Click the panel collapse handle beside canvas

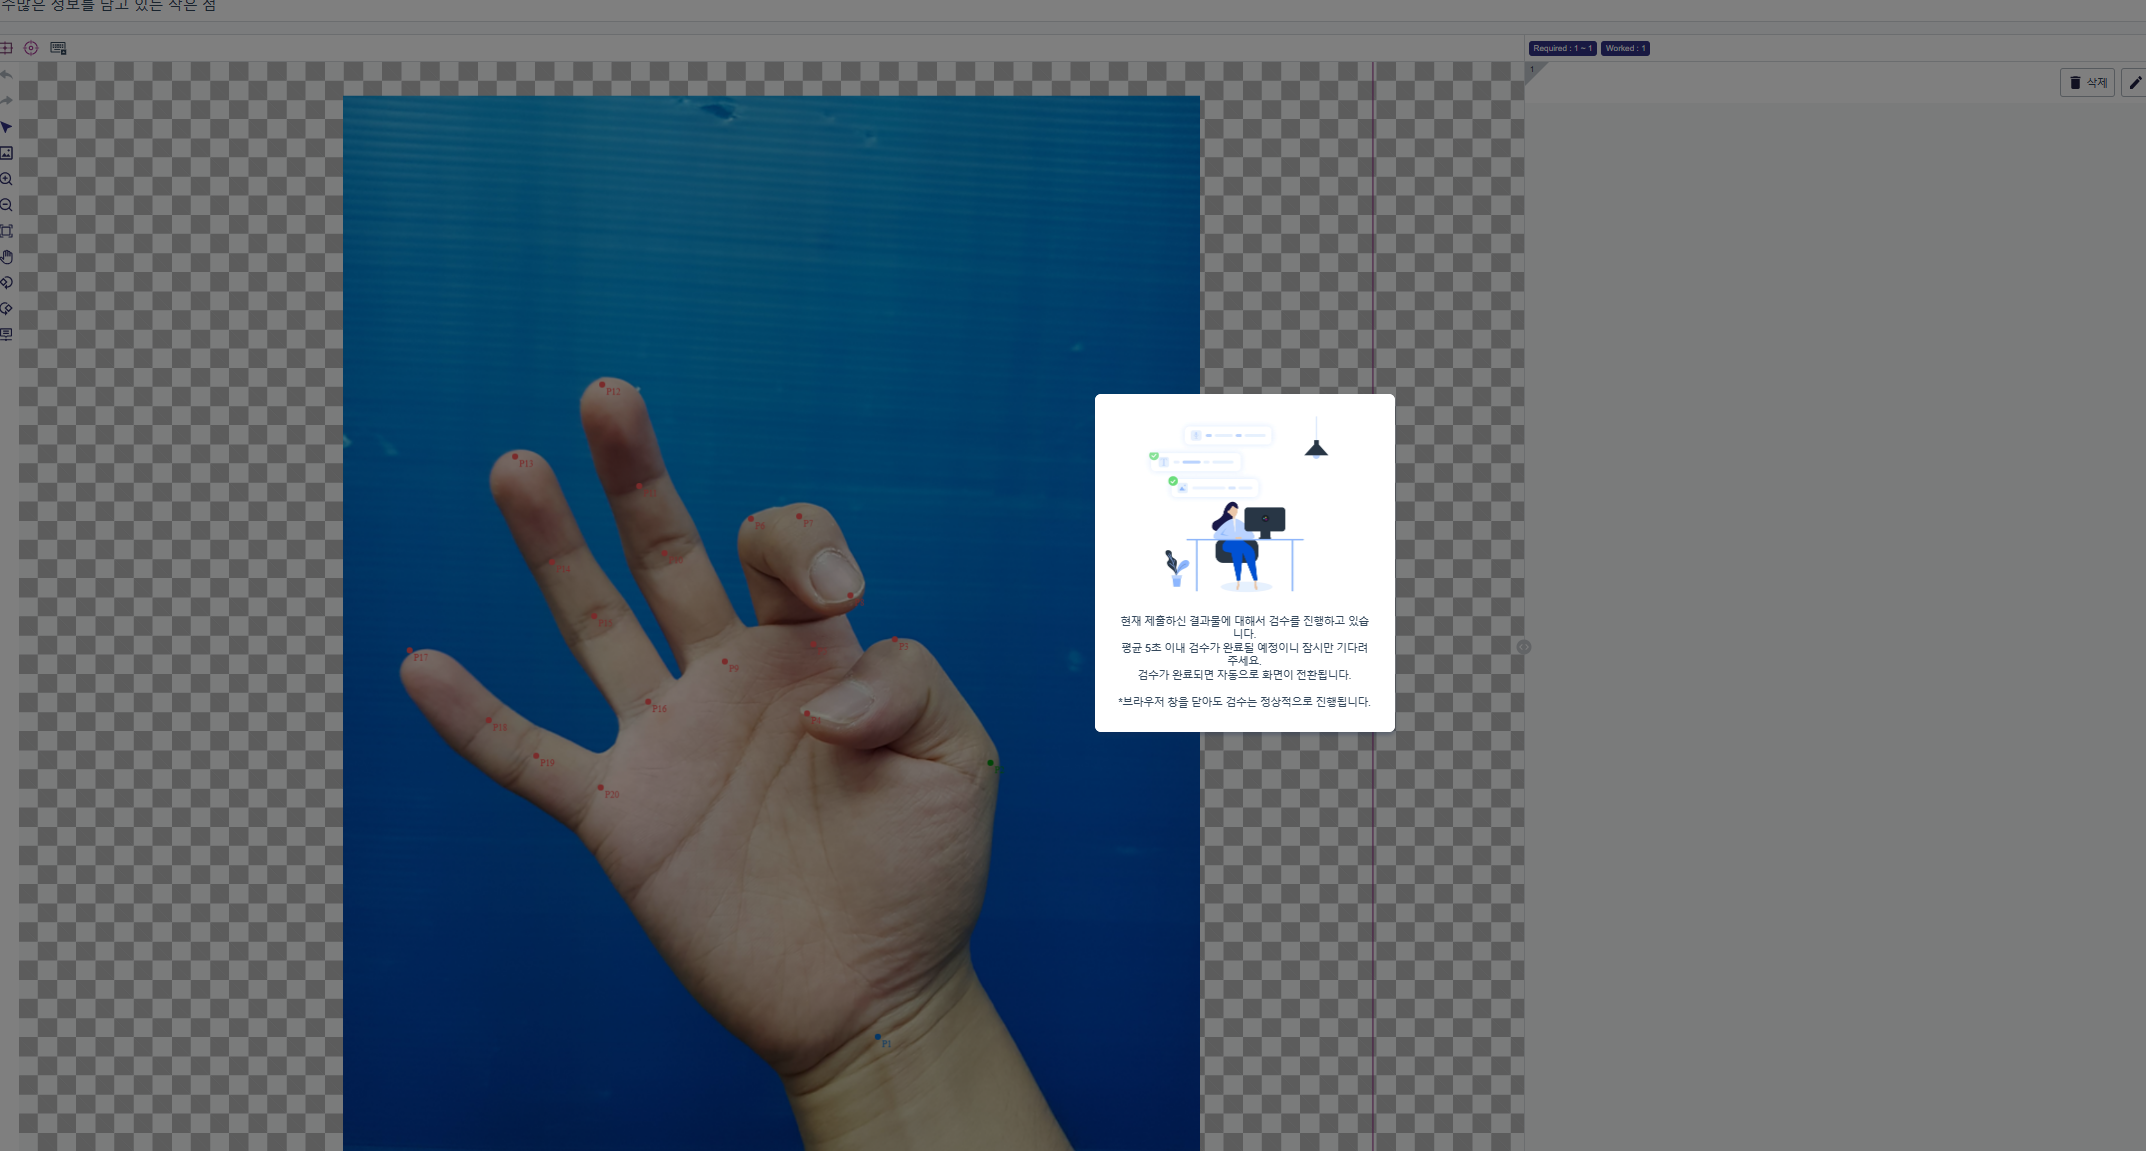point(1524,647)
